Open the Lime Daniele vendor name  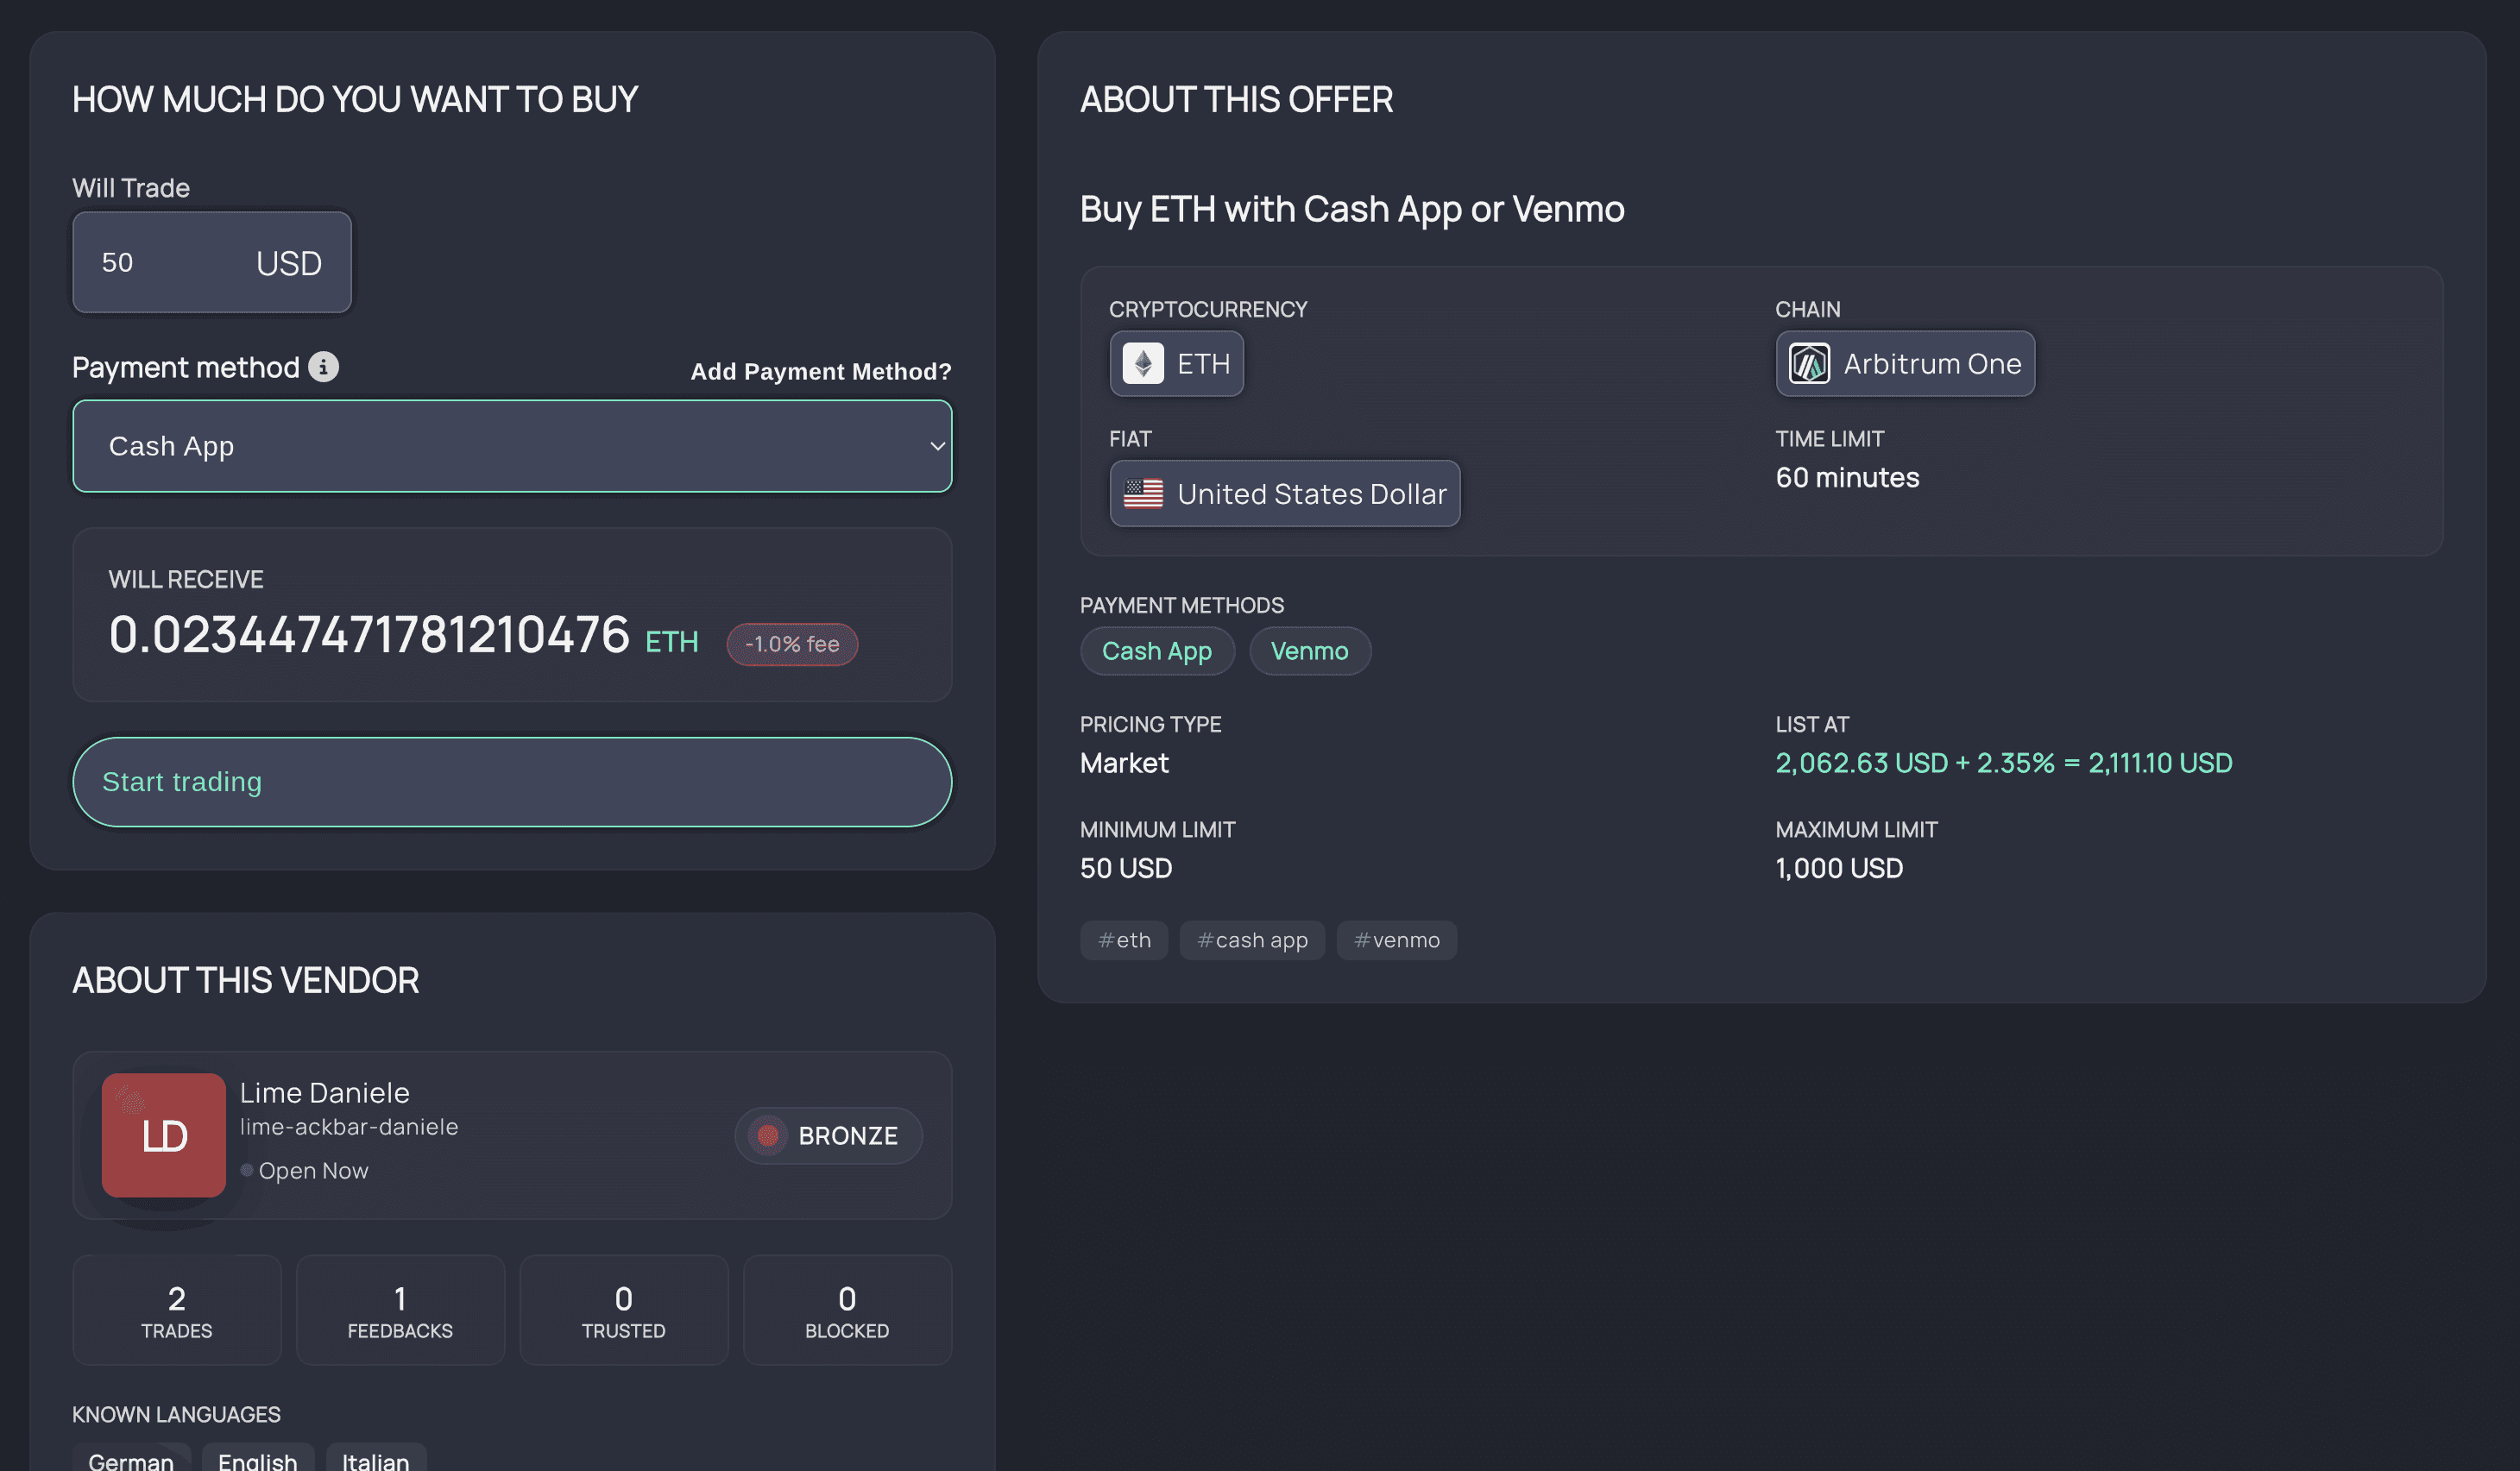pyautogui.click(x=325, y=1093)
